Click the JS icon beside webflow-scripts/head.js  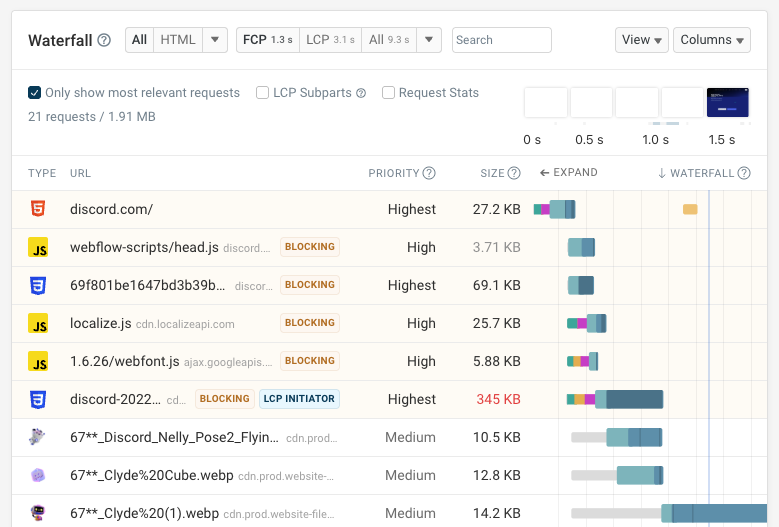(38, 248)
